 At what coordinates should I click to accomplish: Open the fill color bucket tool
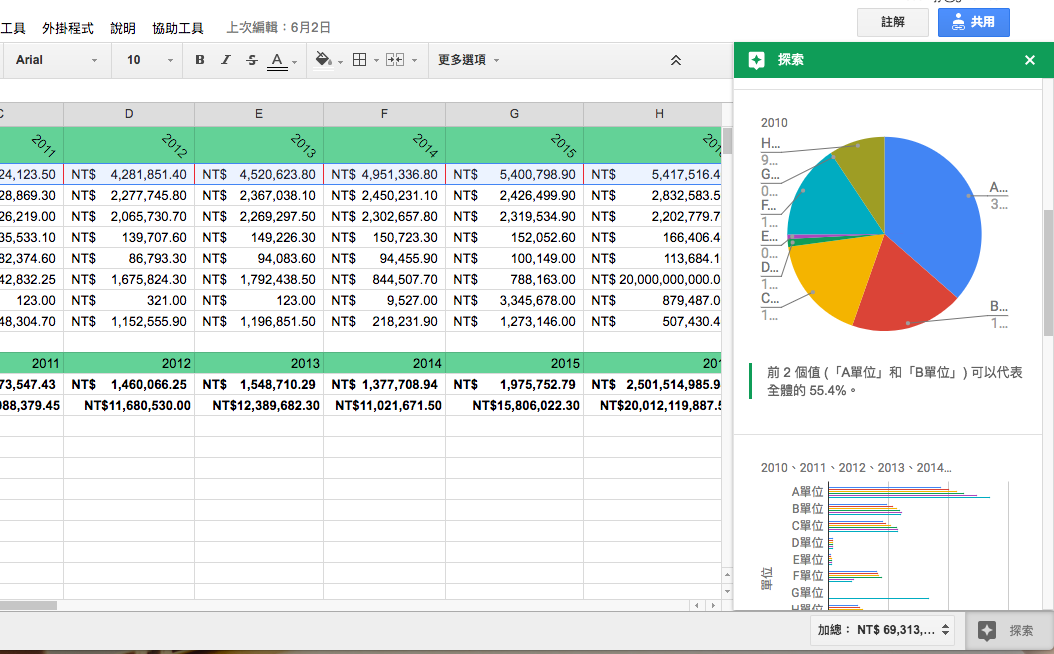click(x=323, y=60)
